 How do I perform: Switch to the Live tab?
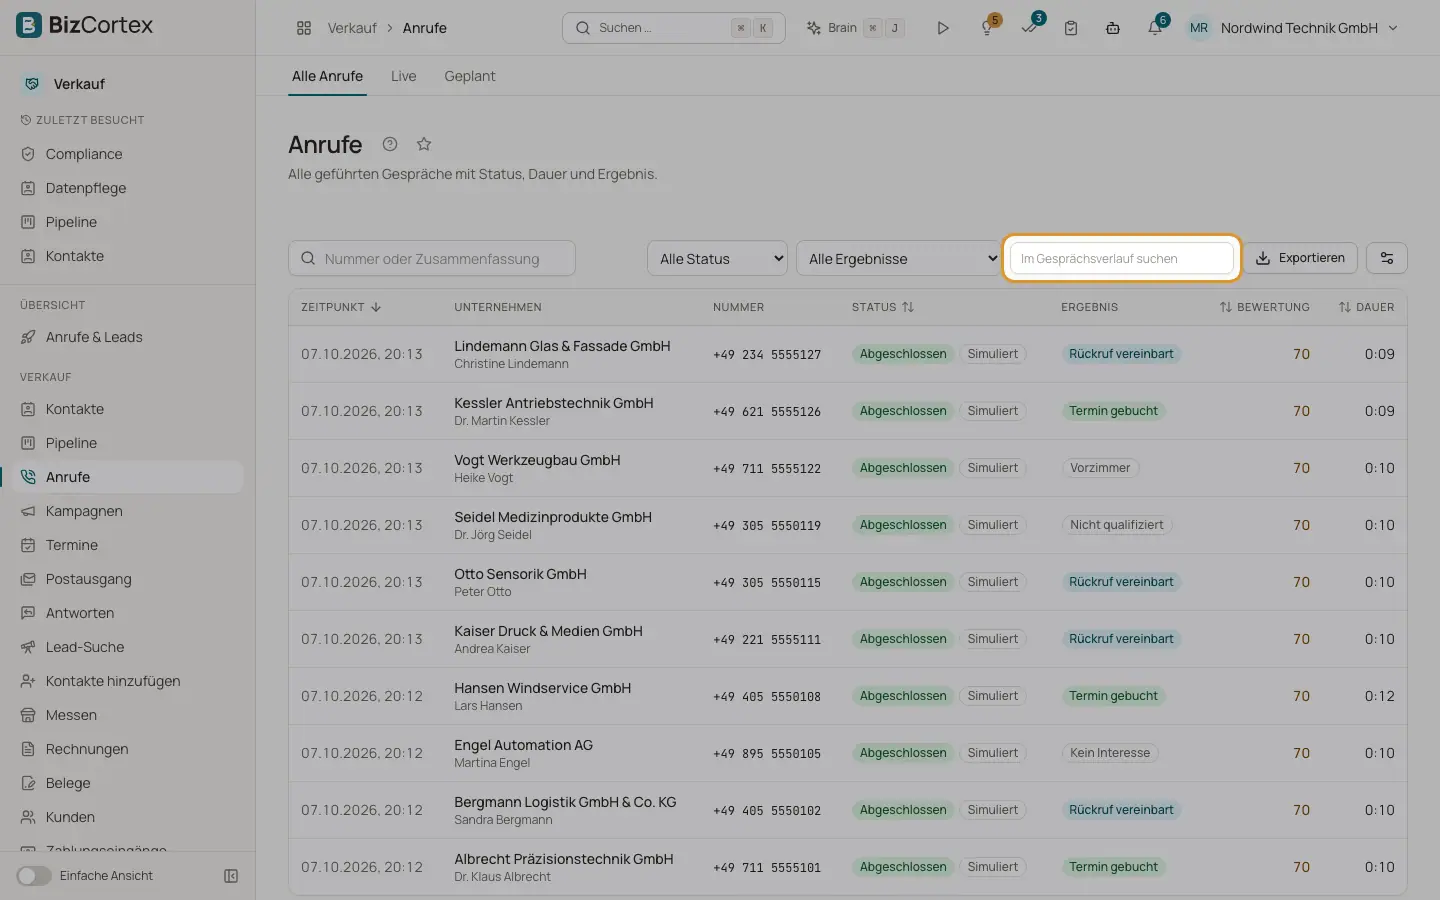click(x=403, y=76)
